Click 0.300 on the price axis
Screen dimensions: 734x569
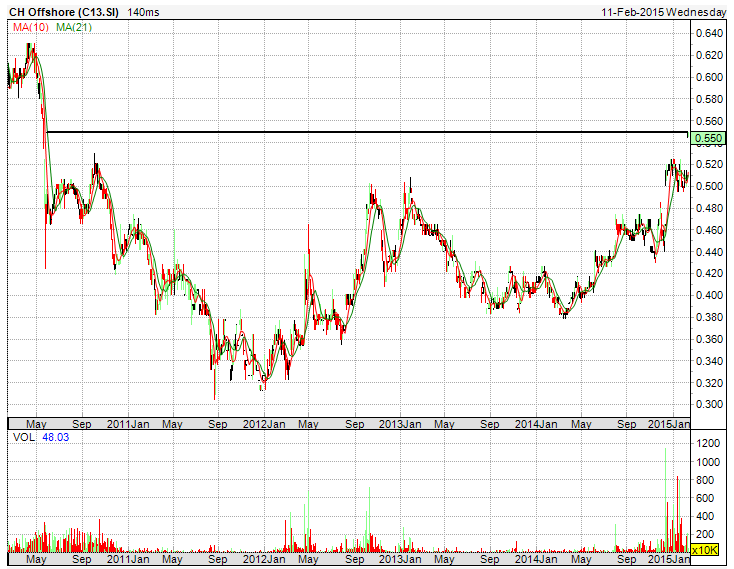[x=708, y=404]
